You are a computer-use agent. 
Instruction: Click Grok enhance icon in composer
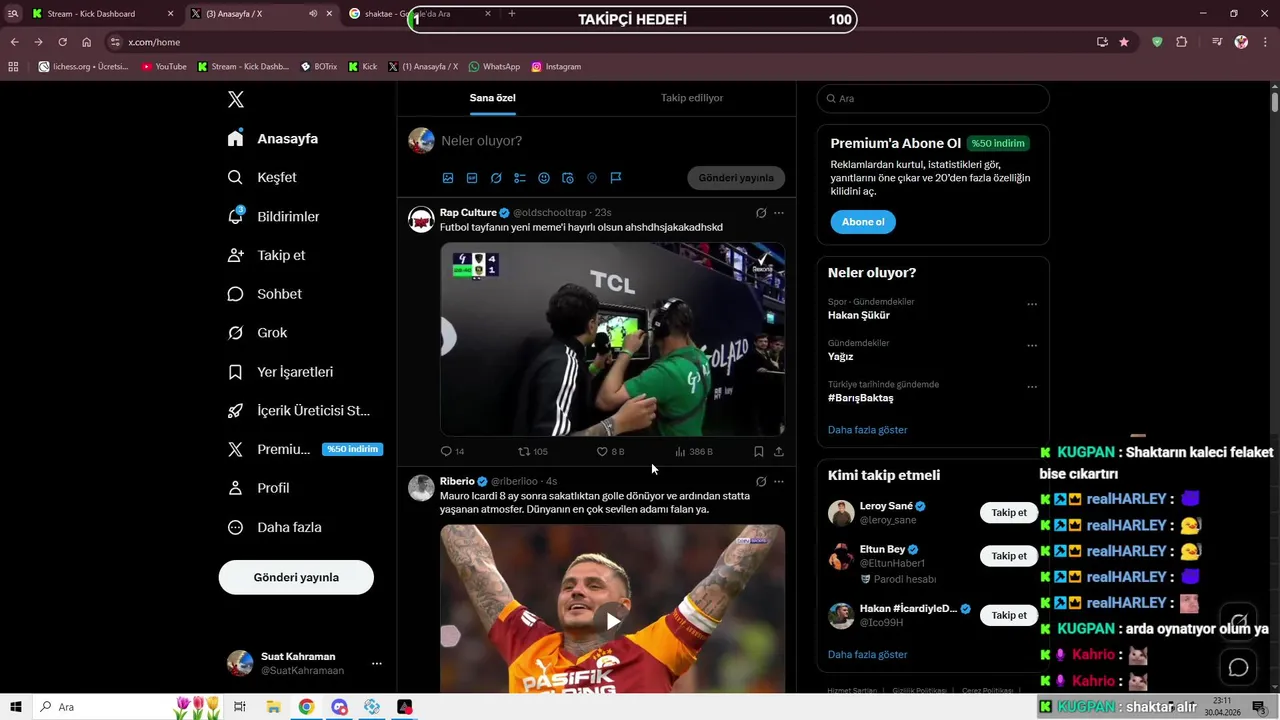(x=496, y=178)
